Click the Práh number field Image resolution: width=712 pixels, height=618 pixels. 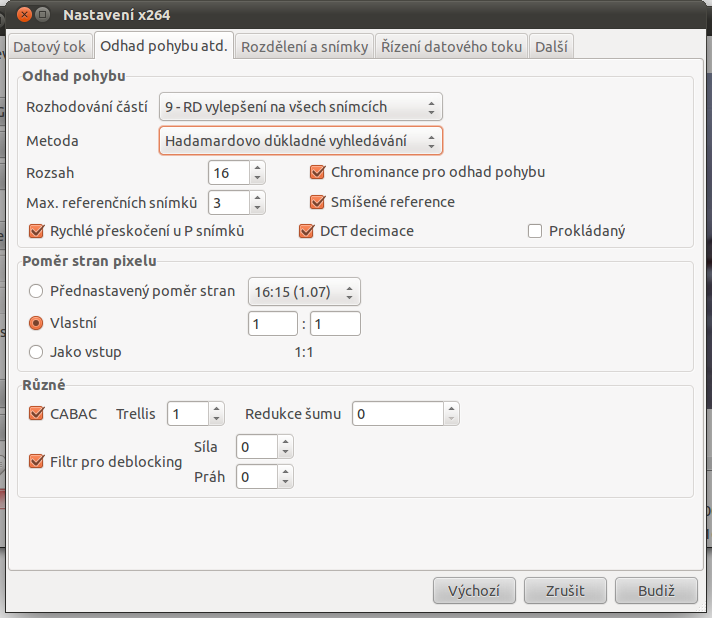[257, 477]
